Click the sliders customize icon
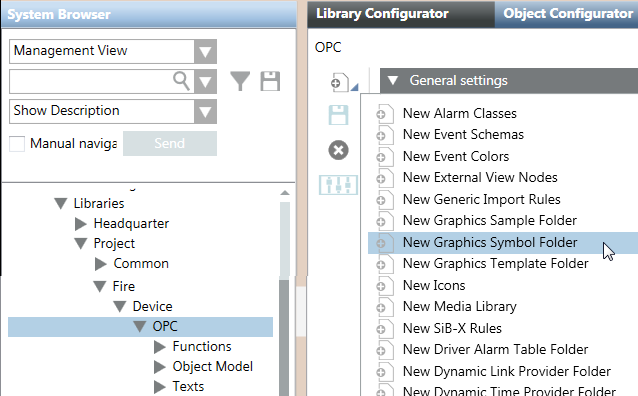The height and width of the screenshot is (396, 638). [x=339, y=185]
